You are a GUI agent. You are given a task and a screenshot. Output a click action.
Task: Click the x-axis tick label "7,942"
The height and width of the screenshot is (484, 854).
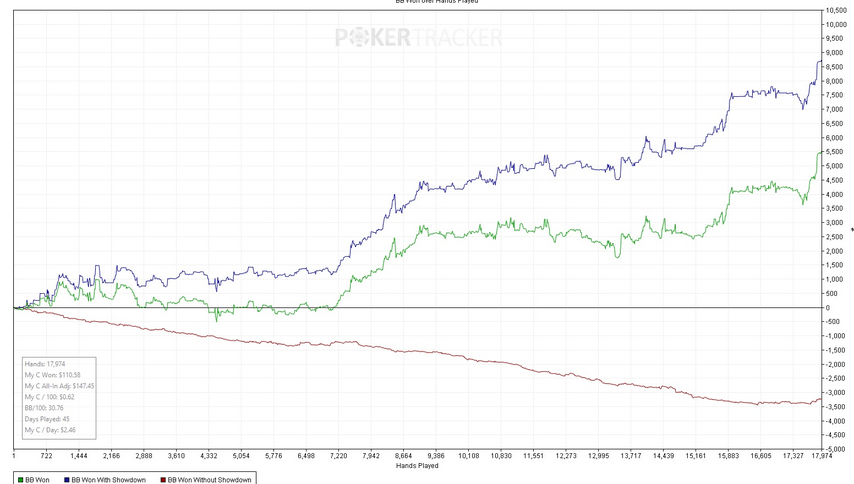371,456
